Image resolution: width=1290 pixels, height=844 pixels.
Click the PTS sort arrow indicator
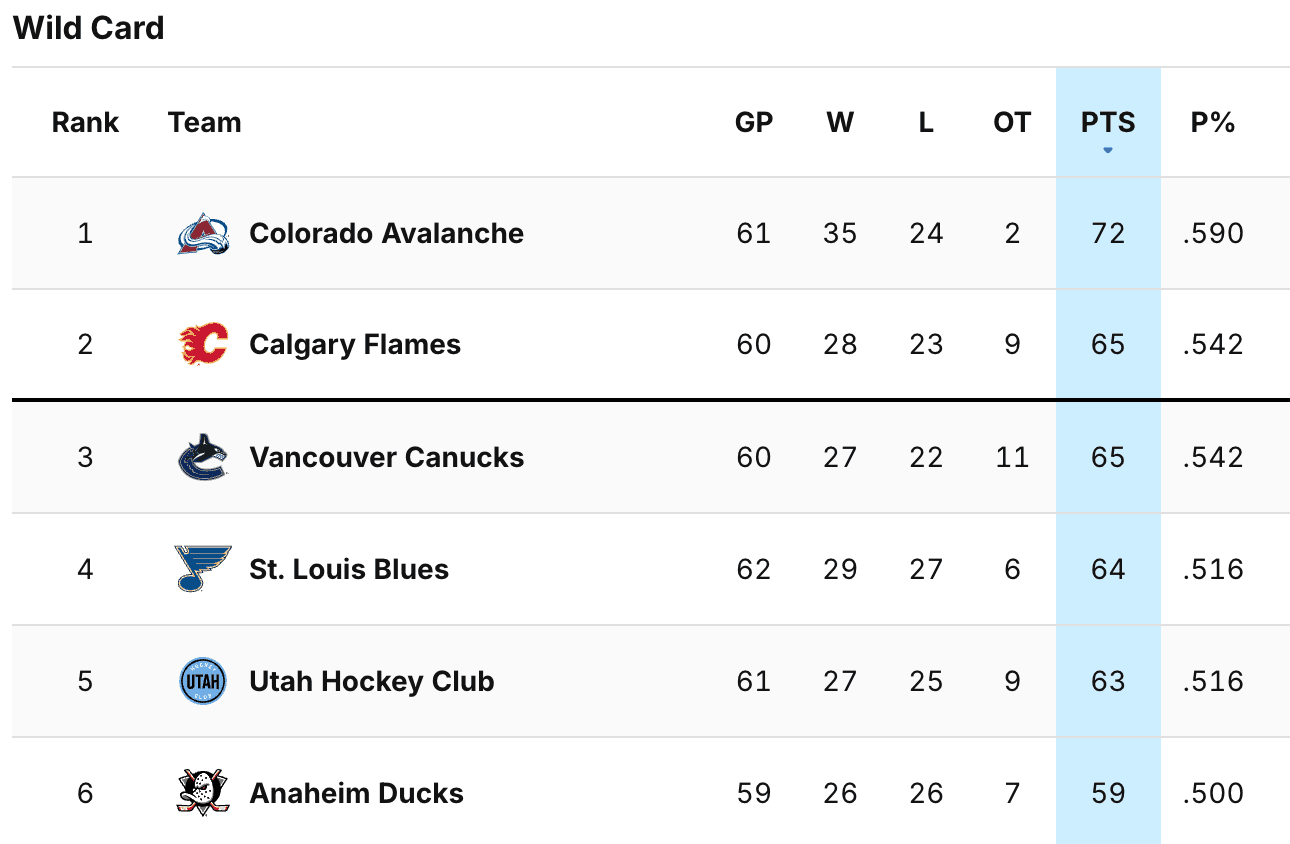click(x=1108, y=150)
